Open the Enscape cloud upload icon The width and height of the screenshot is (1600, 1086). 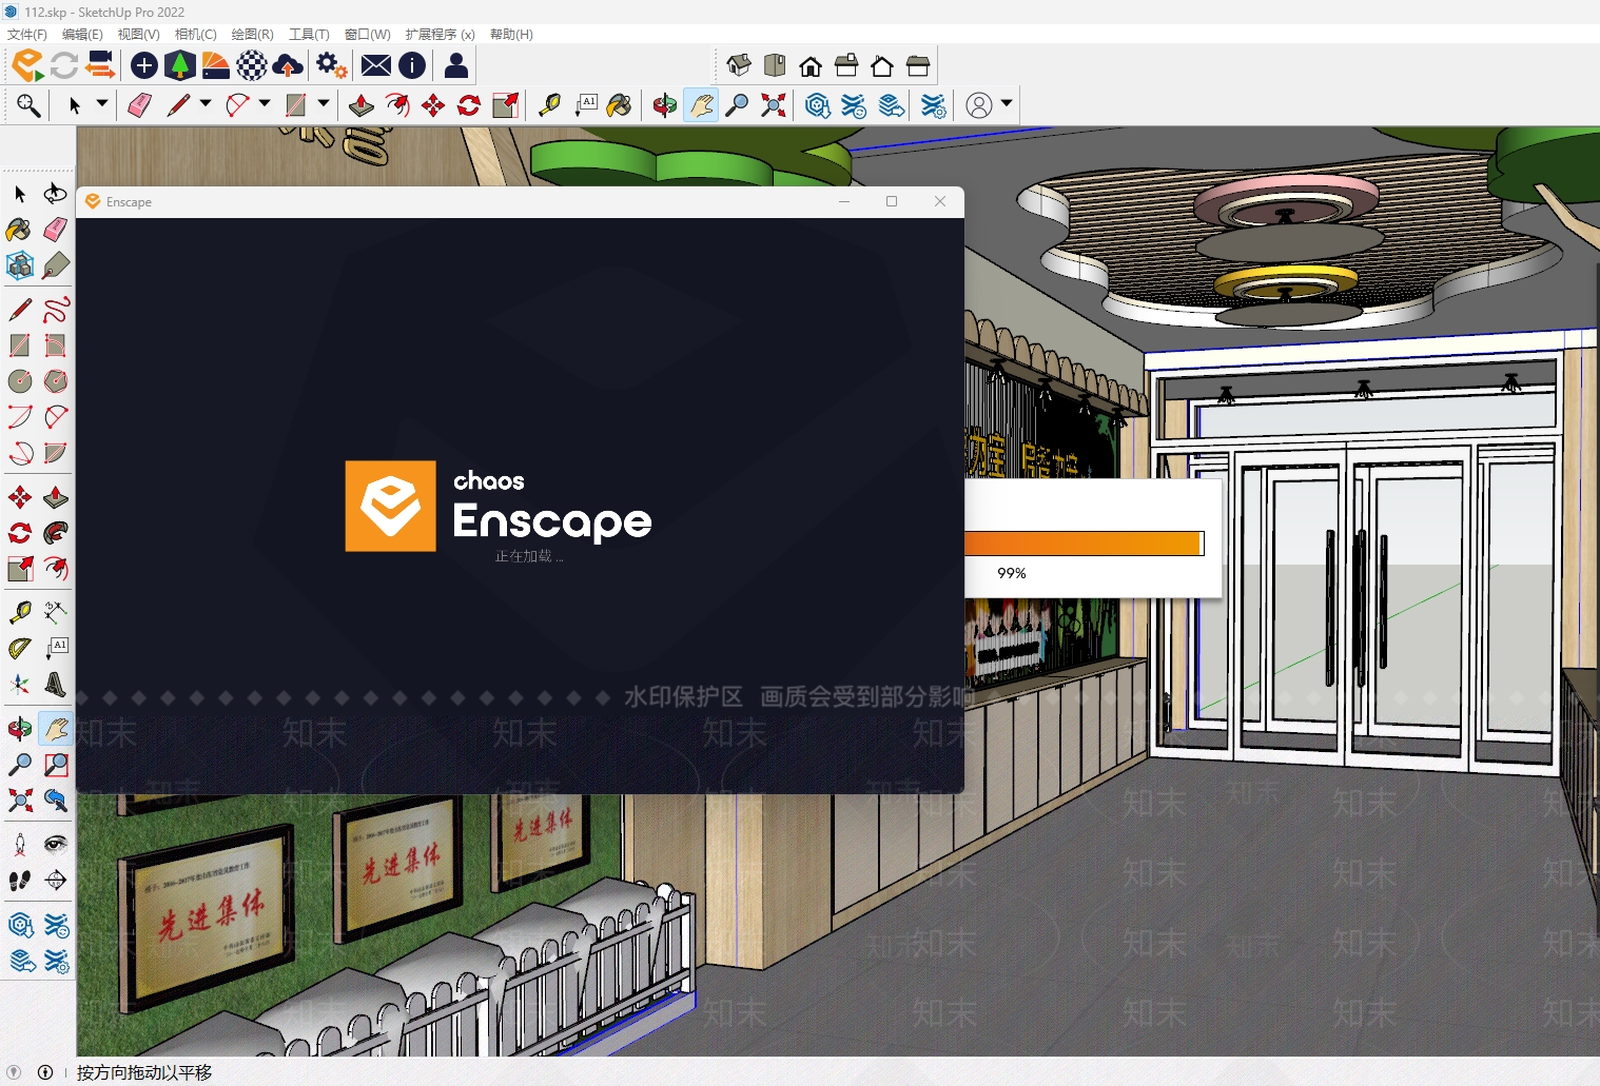click(x=288, y=66)
